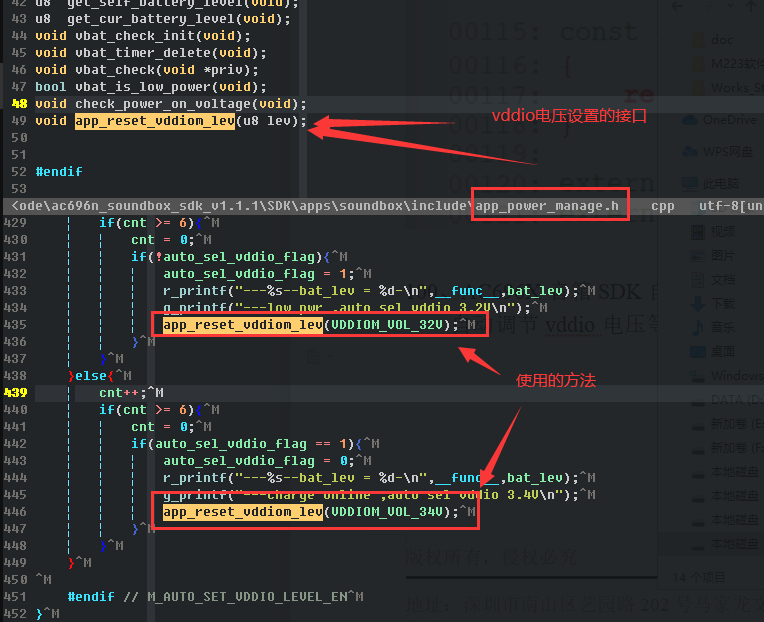Click app_reset_vddiom_lev(VDDIOM_VOL_34V) call
764x622 pixels.
(311, 511)
